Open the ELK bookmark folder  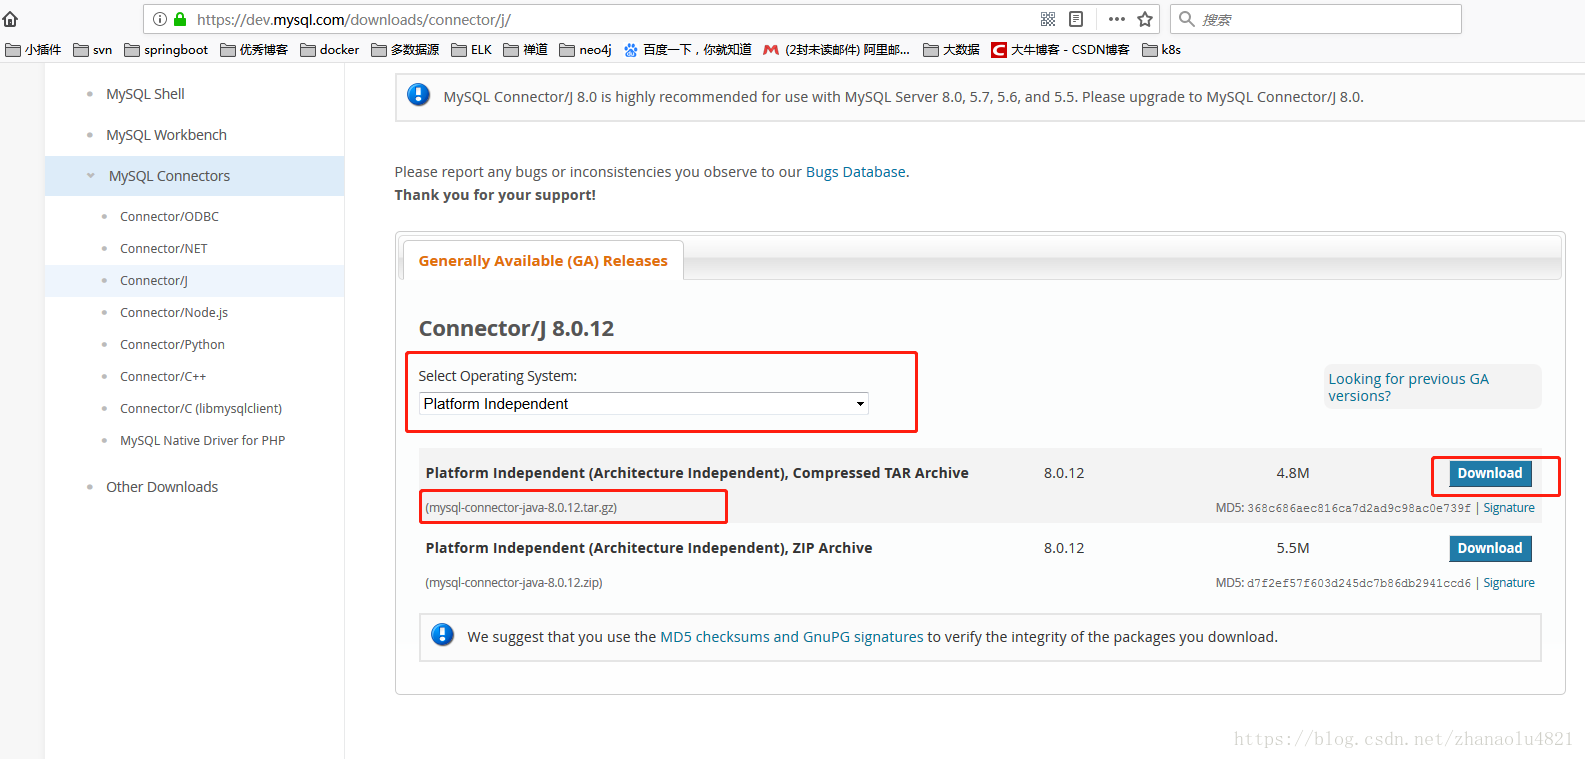(472, 50)
